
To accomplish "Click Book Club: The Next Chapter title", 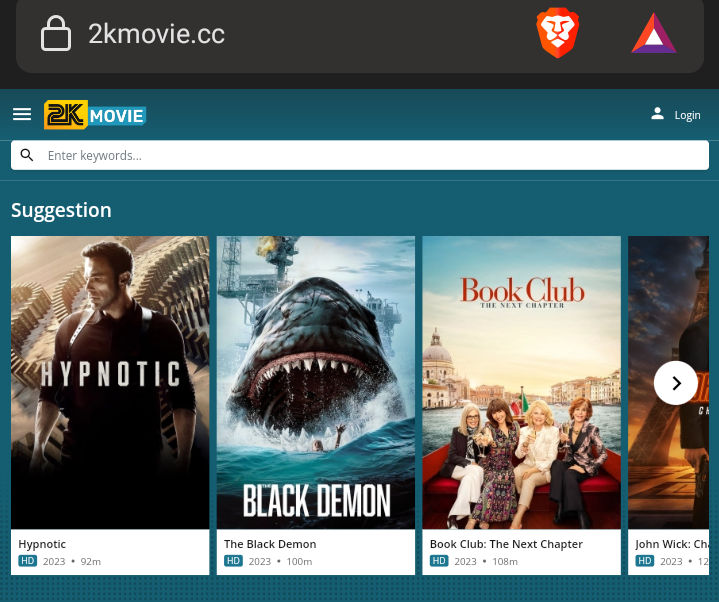I will click(506, 544).
